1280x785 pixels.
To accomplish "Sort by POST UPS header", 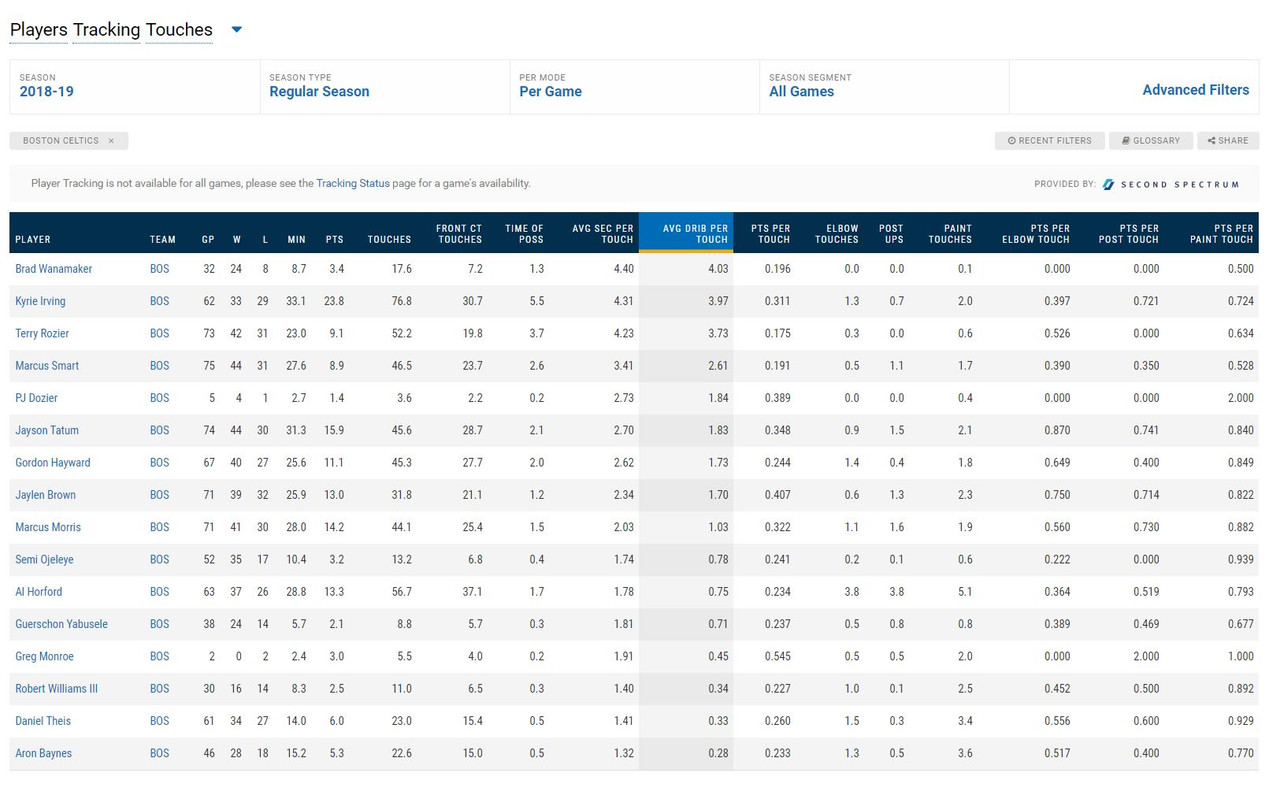I will (x=891, y=234).
